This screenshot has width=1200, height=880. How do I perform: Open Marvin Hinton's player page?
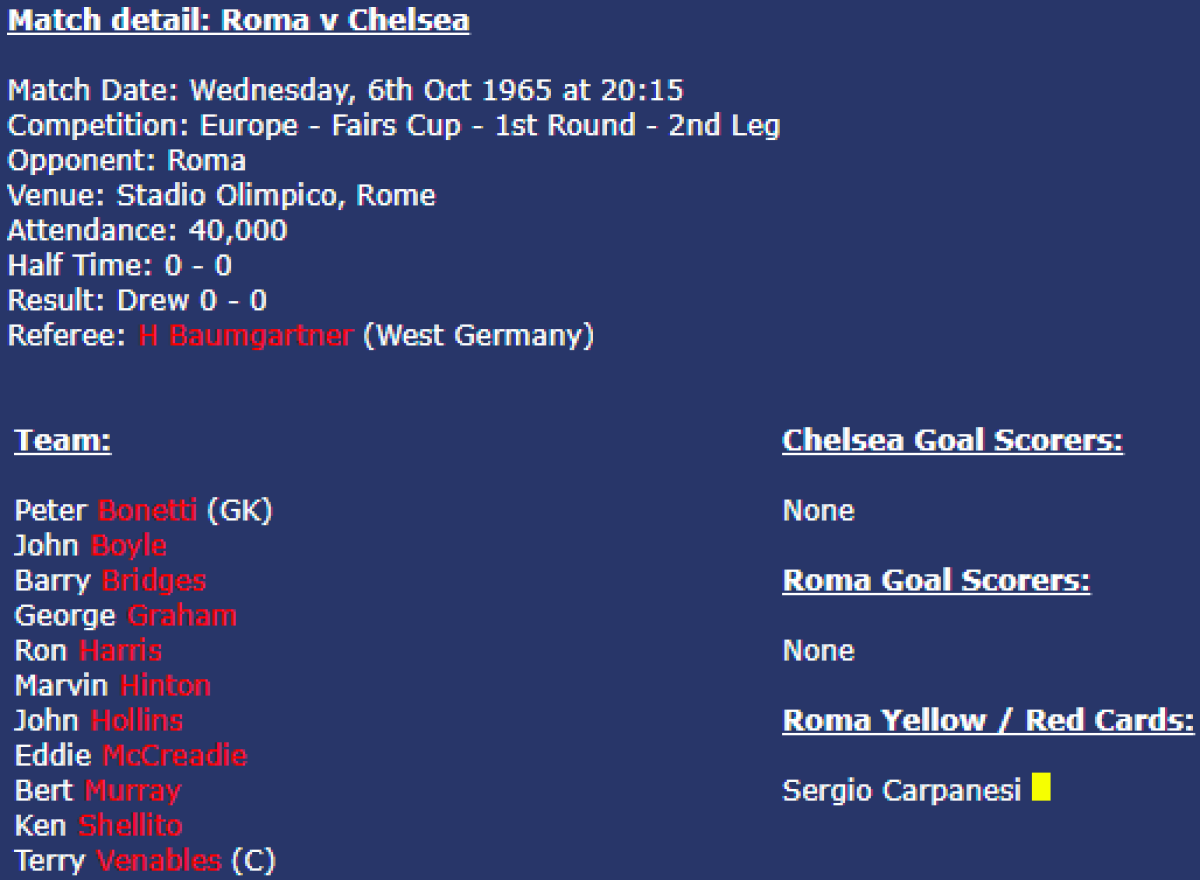point(165,686)
